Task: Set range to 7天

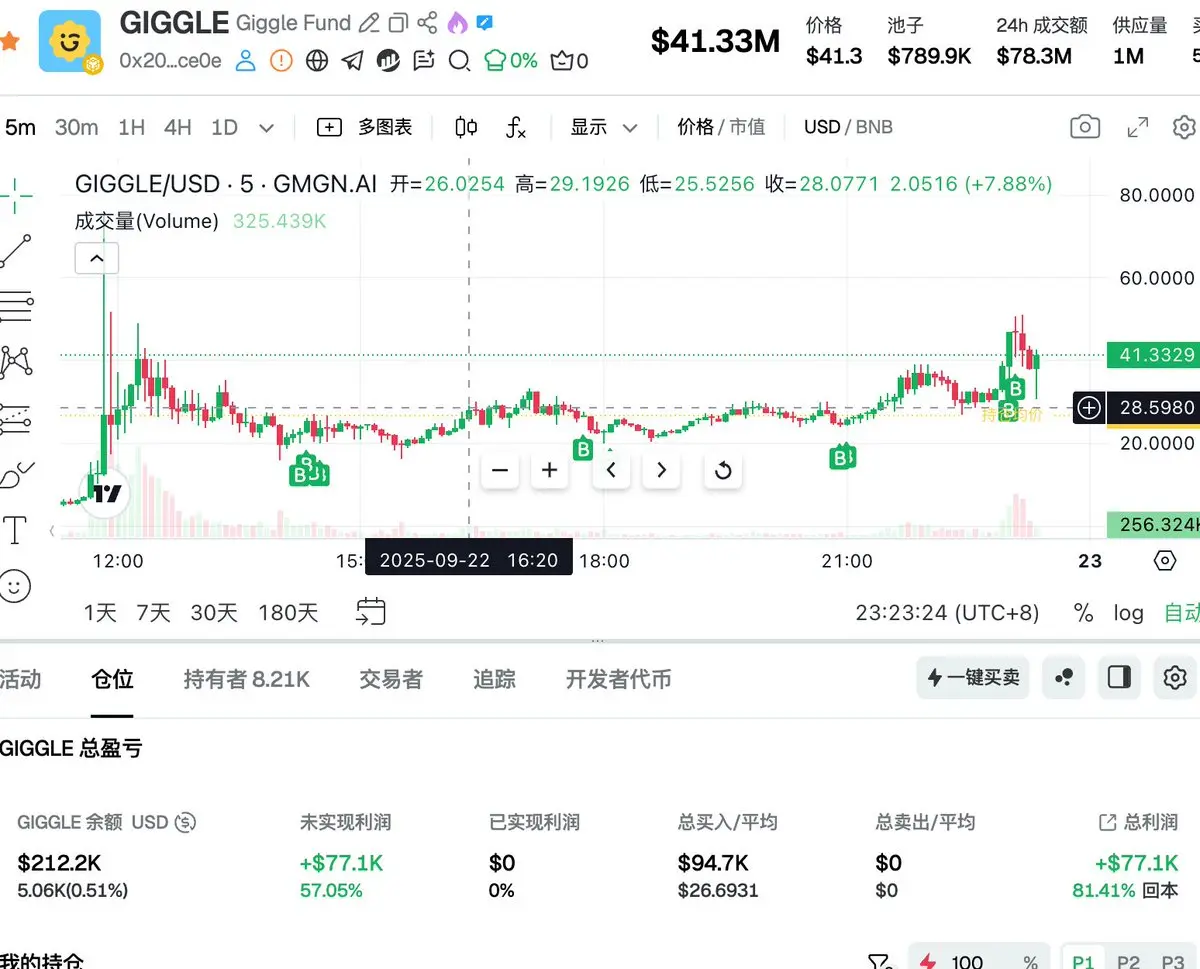Action: coord(153,612)
